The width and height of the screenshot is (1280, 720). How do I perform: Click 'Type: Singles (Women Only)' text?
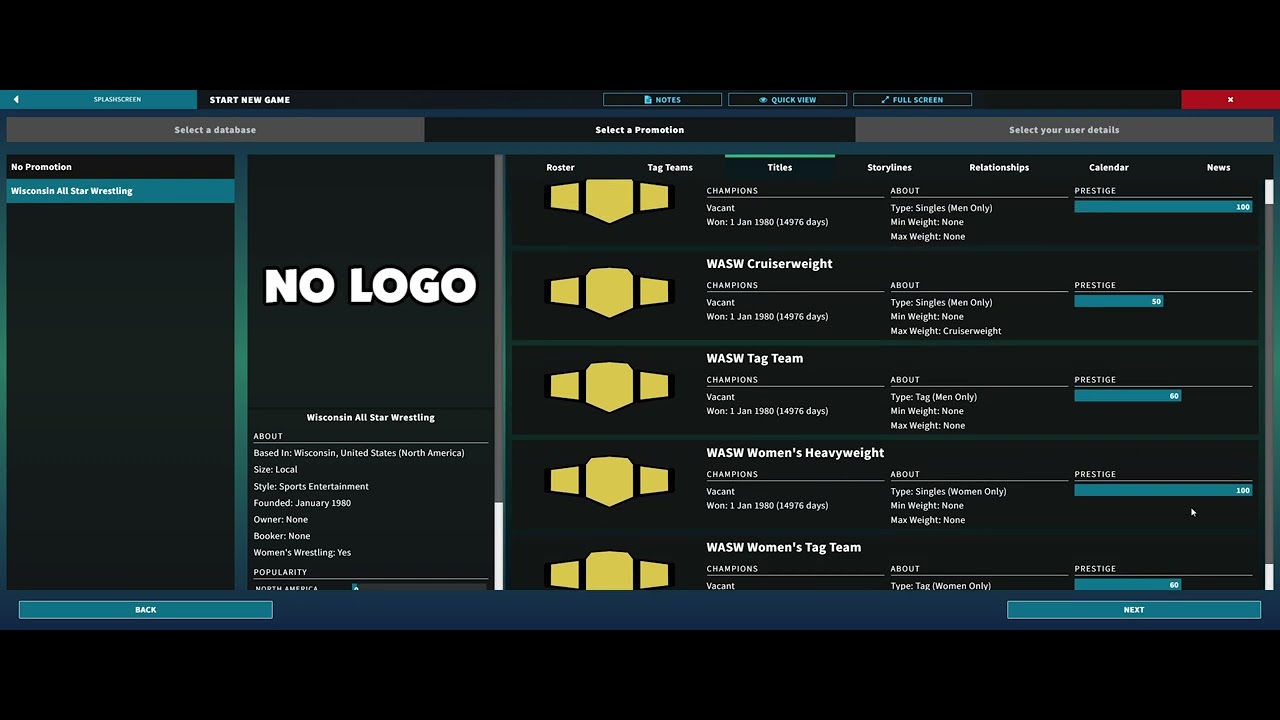[x=948, y=491]
